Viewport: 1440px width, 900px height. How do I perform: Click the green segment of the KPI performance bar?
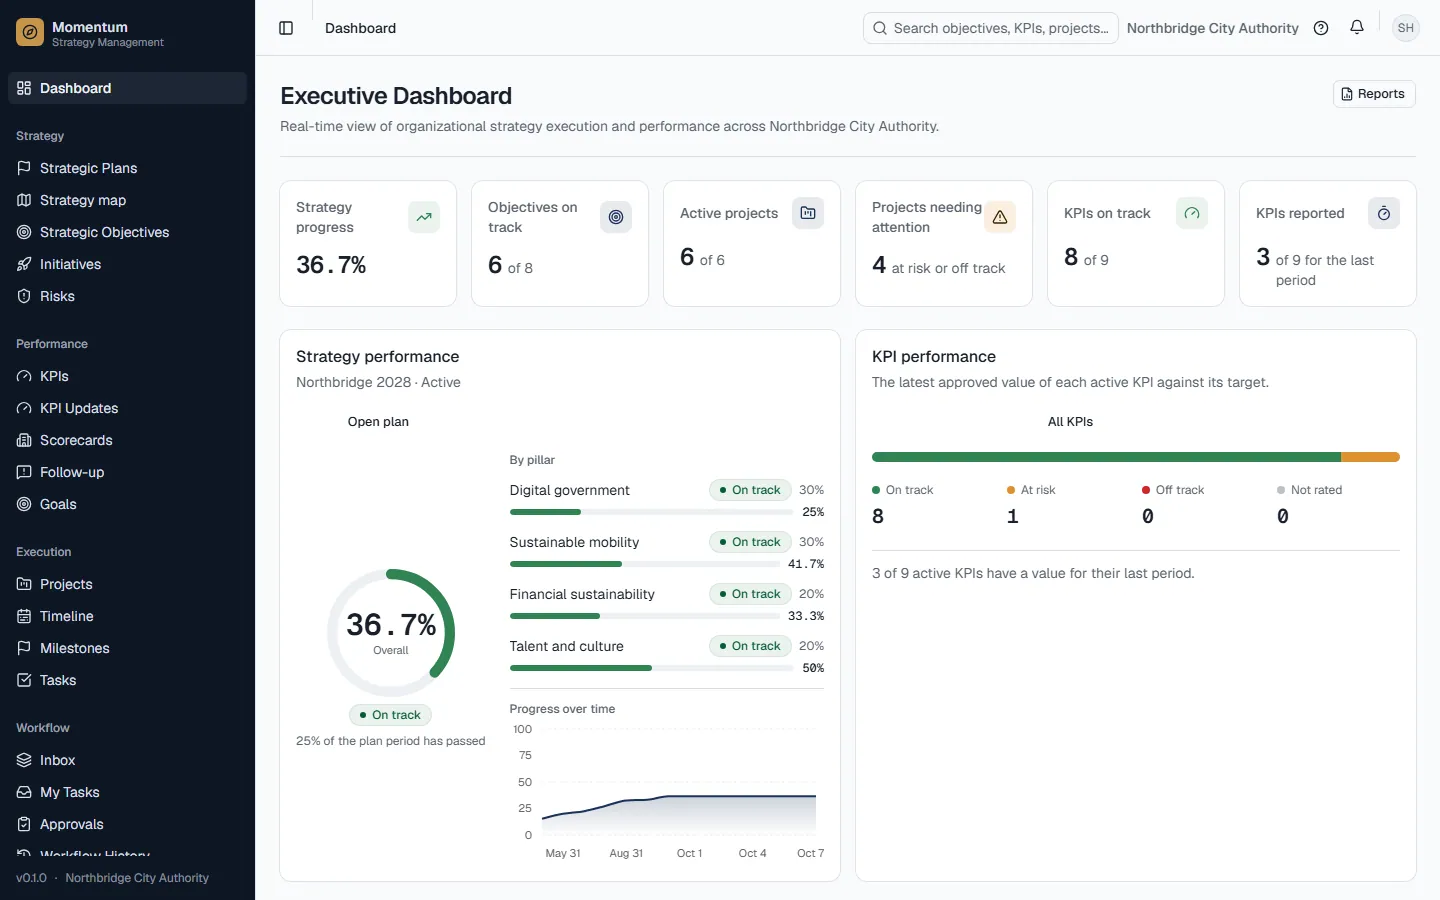pos(1106,457)
